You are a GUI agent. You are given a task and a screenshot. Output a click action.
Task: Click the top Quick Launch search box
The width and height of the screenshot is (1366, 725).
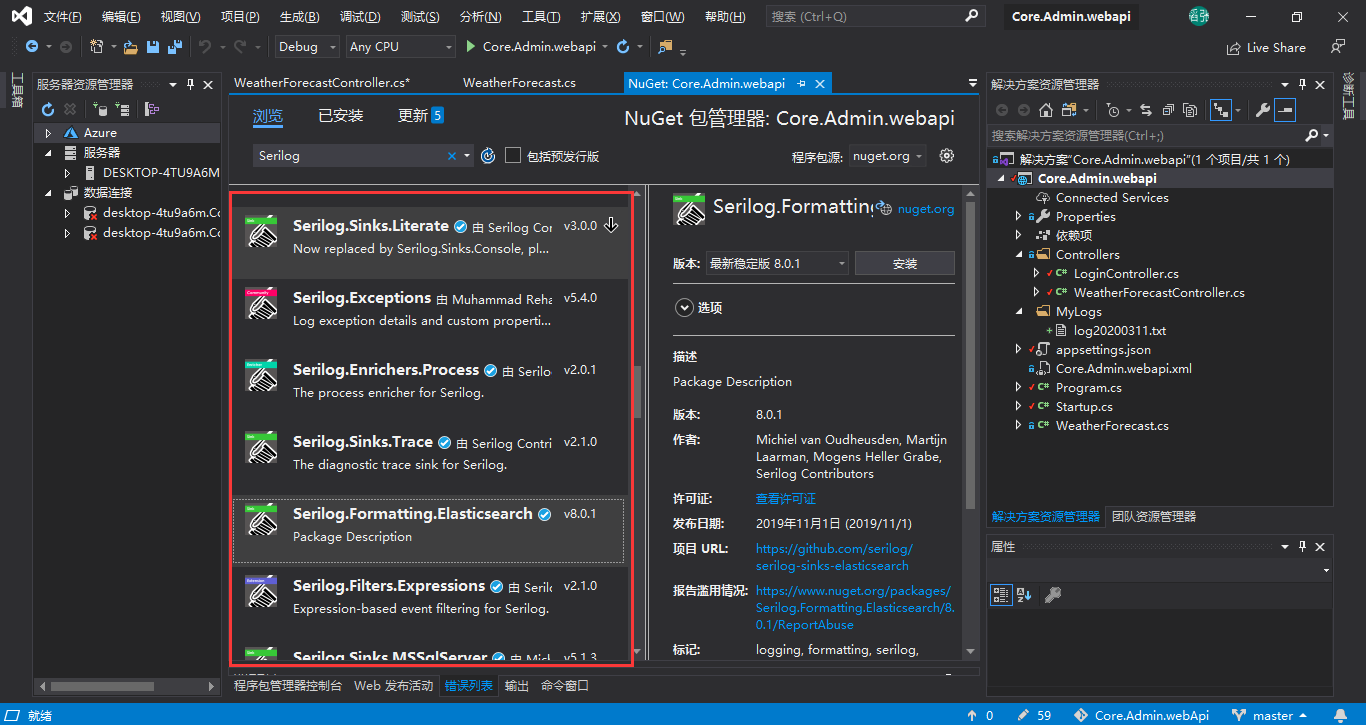pyautogui.click(x=876, y=17)
